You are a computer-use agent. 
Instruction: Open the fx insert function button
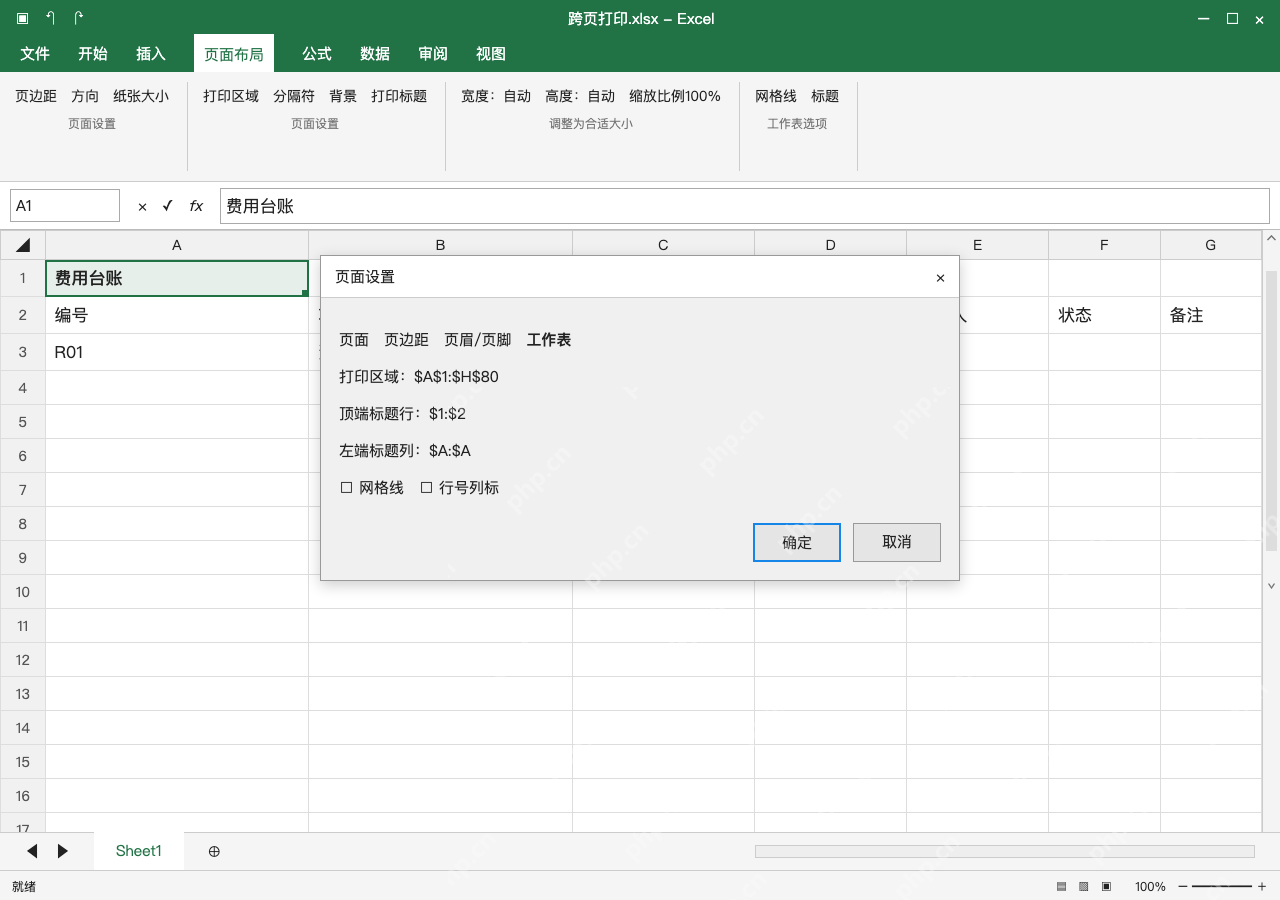click(x=196, y=206)
